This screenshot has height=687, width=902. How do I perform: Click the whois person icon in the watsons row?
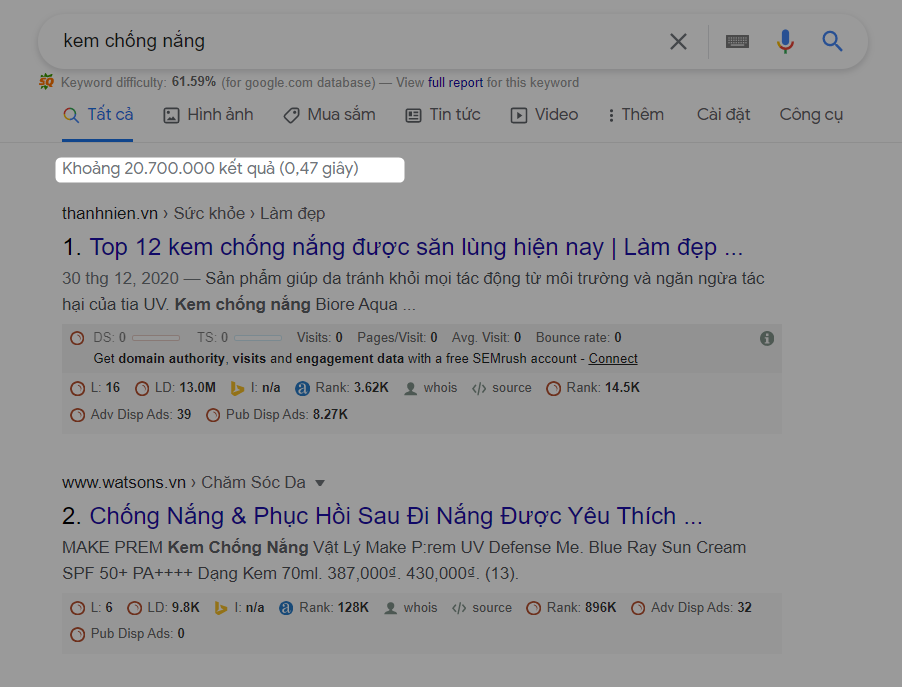390,608
